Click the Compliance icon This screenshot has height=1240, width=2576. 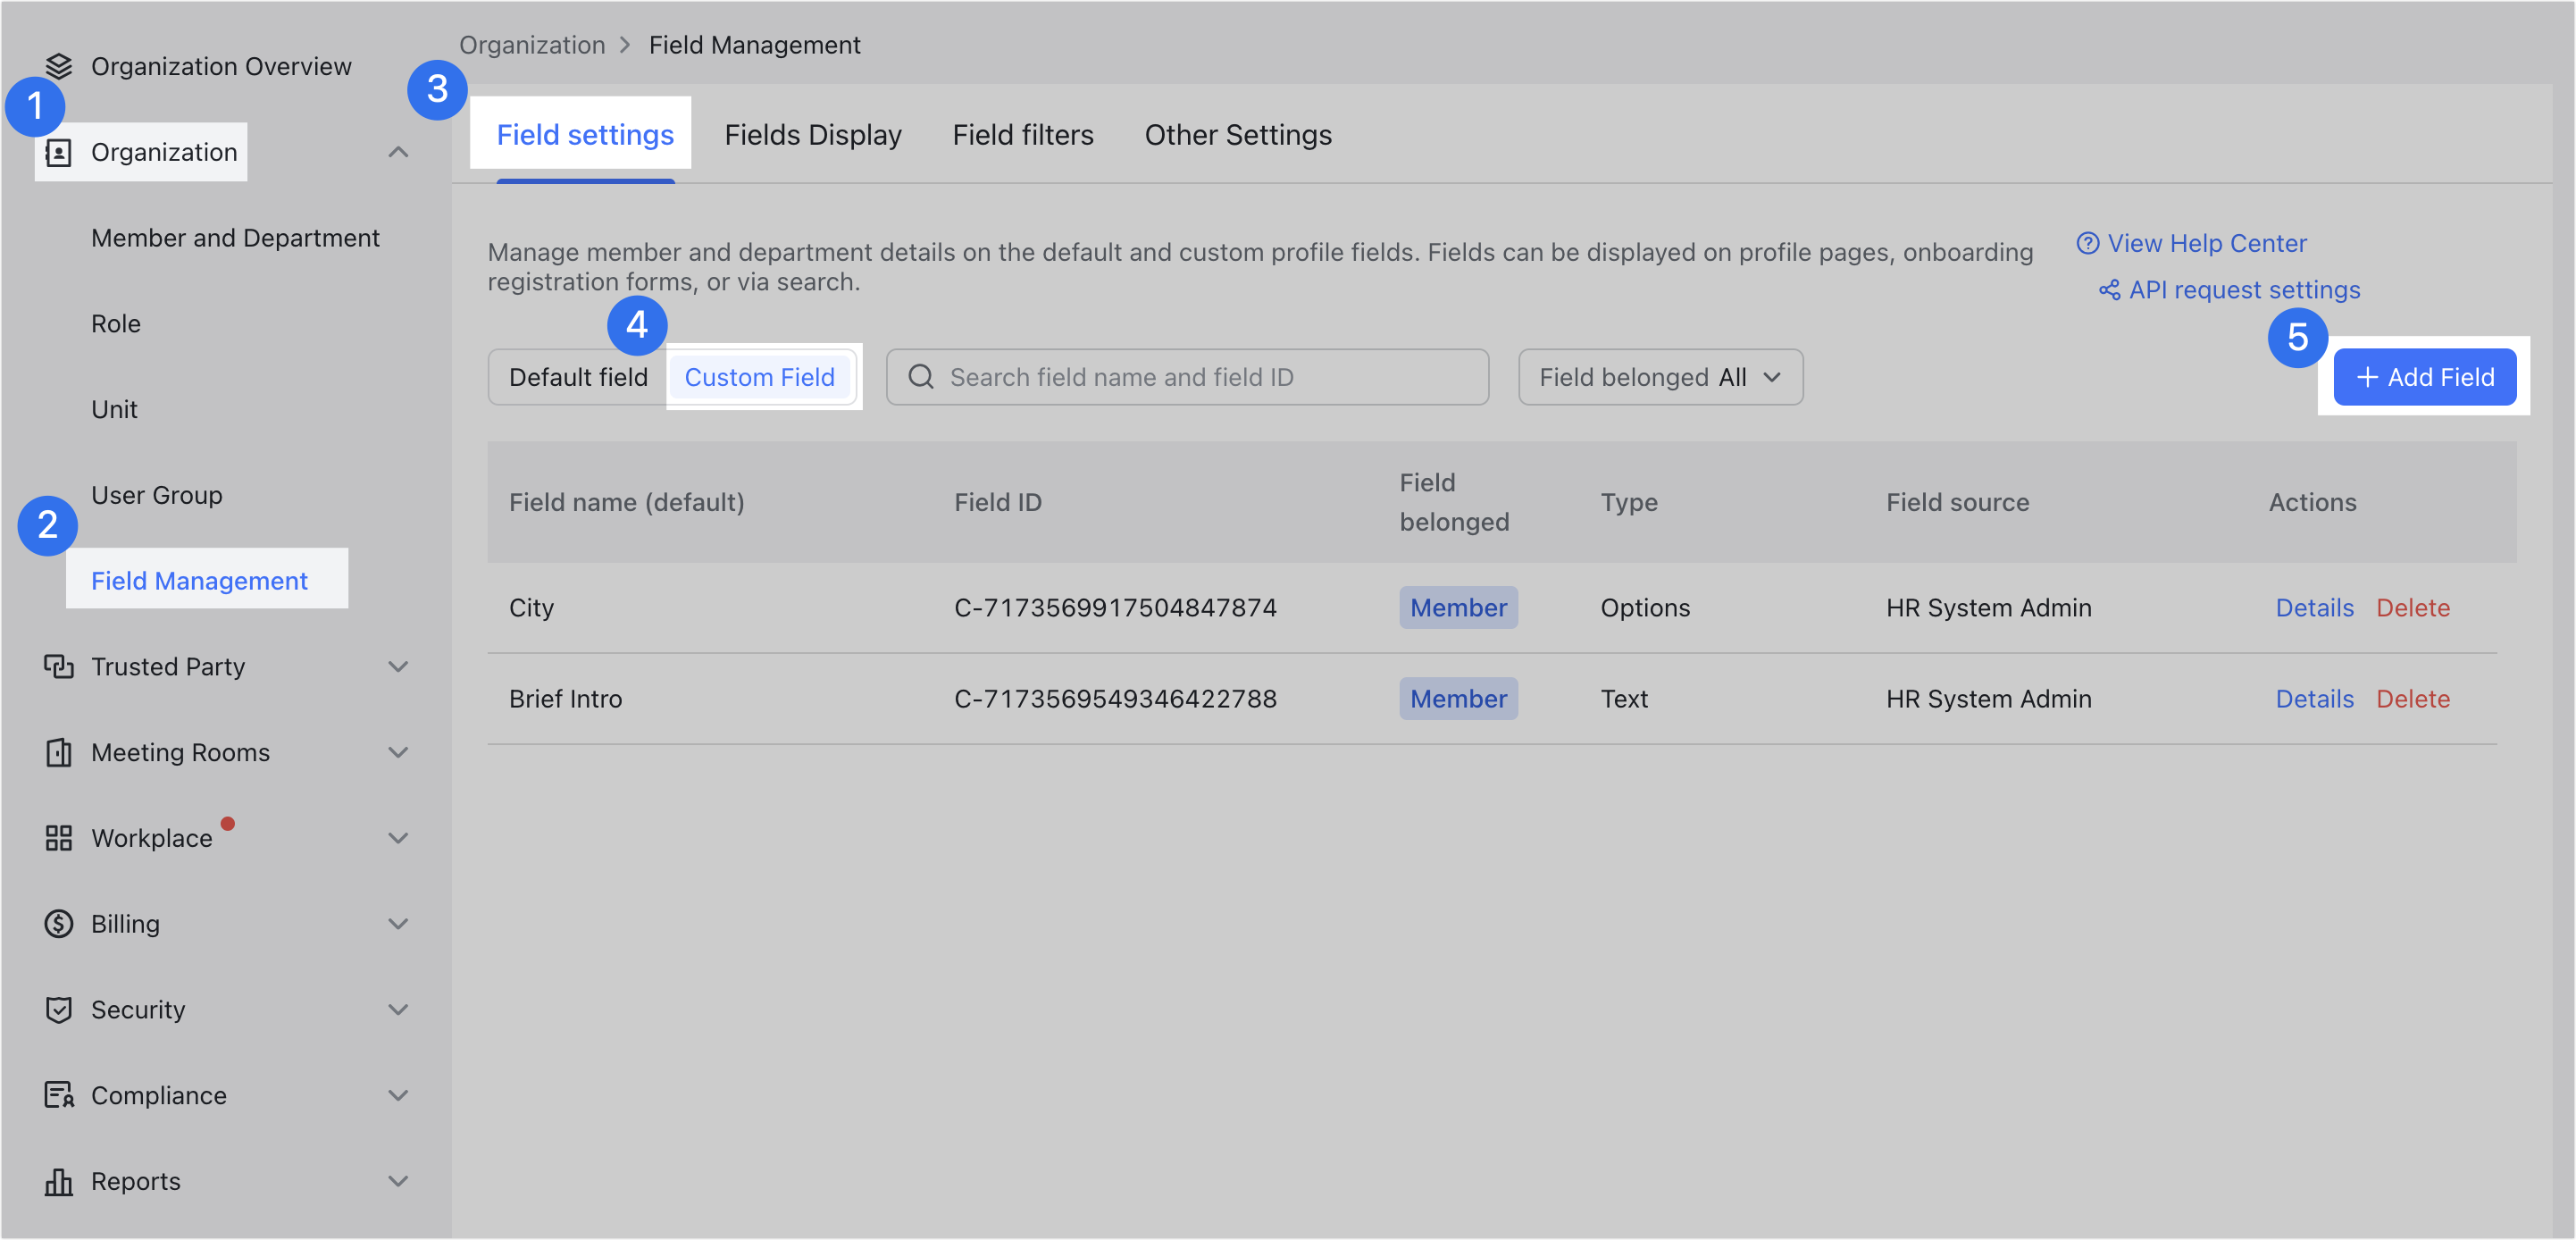coord(59,1095)
